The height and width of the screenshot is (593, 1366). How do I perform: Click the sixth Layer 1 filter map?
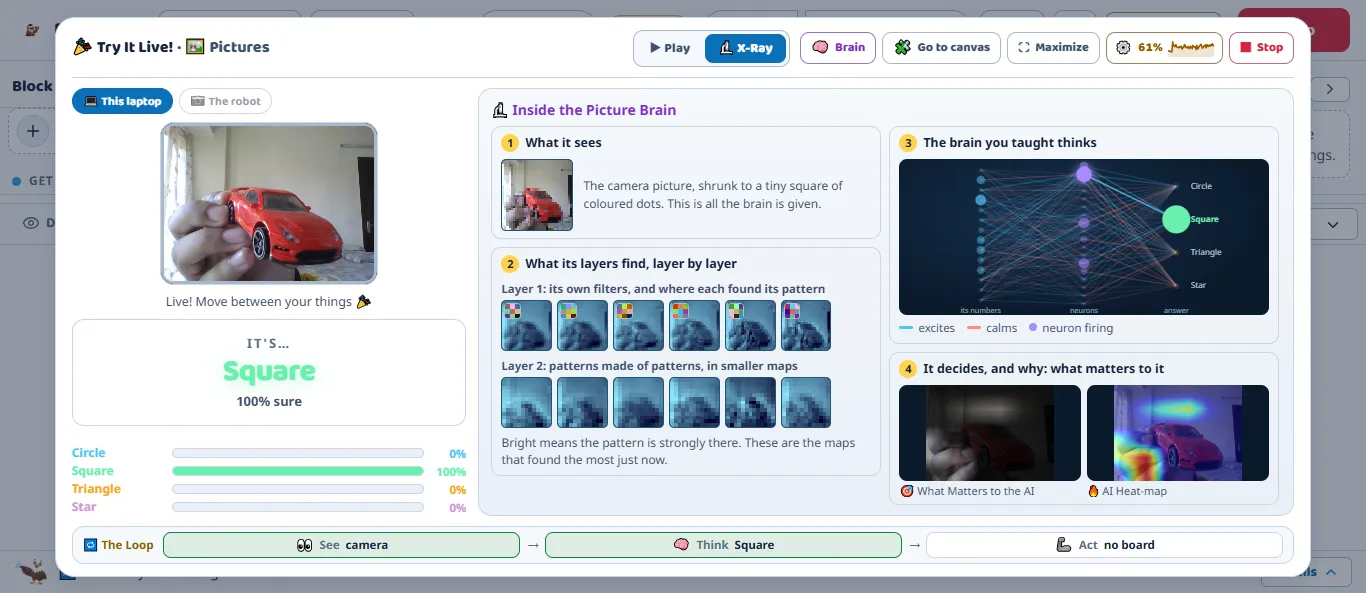(806, 325)
